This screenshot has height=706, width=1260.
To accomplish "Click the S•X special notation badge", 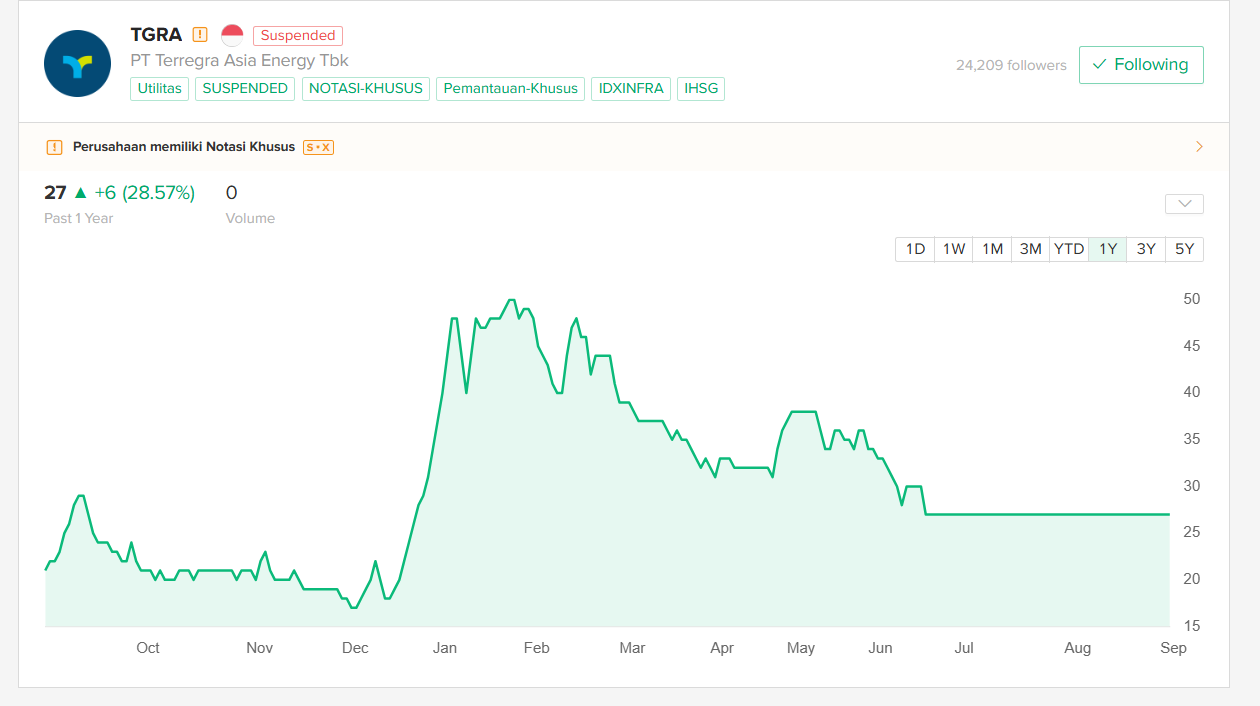I will pyautogui.click(x=318, y=147).
